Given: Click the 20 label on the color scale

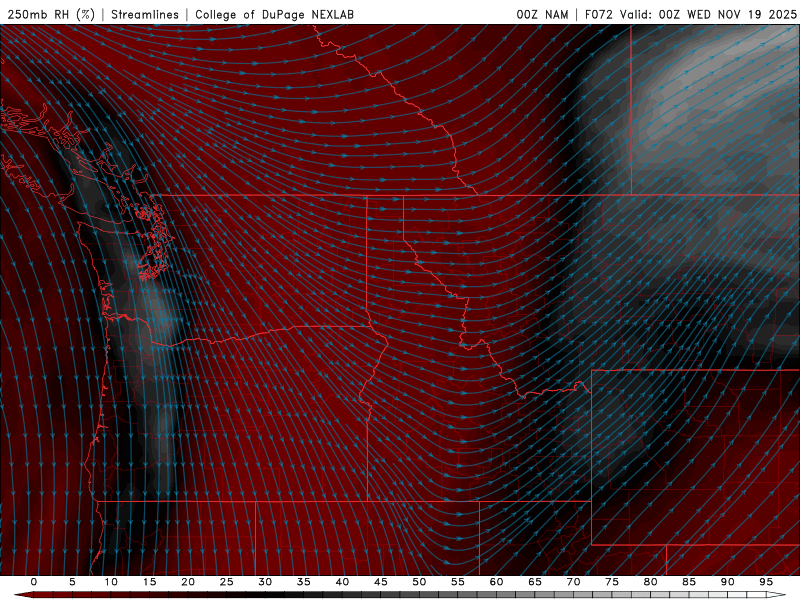Looking at the screenshot, I should [x=188, y=582].
